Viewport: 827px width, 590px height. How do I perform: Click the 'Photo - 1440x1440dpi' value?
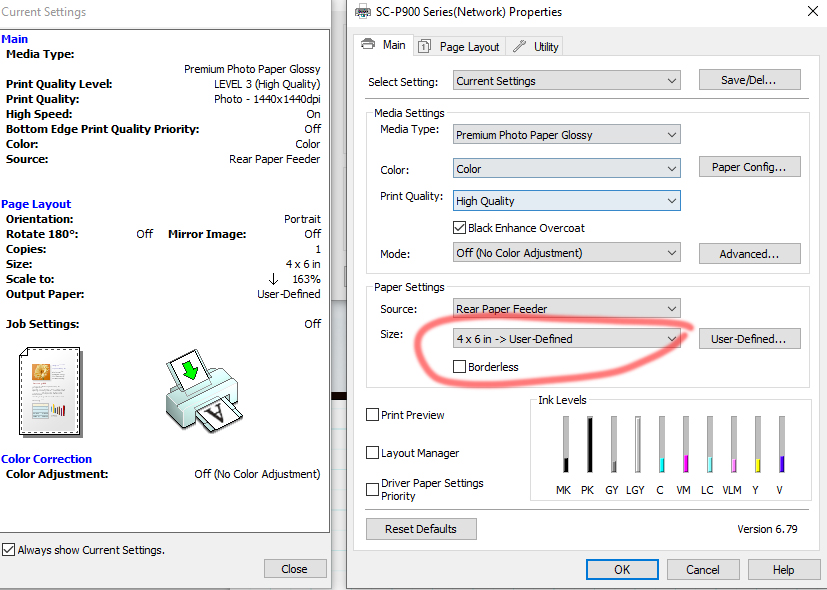click(267, 99)
